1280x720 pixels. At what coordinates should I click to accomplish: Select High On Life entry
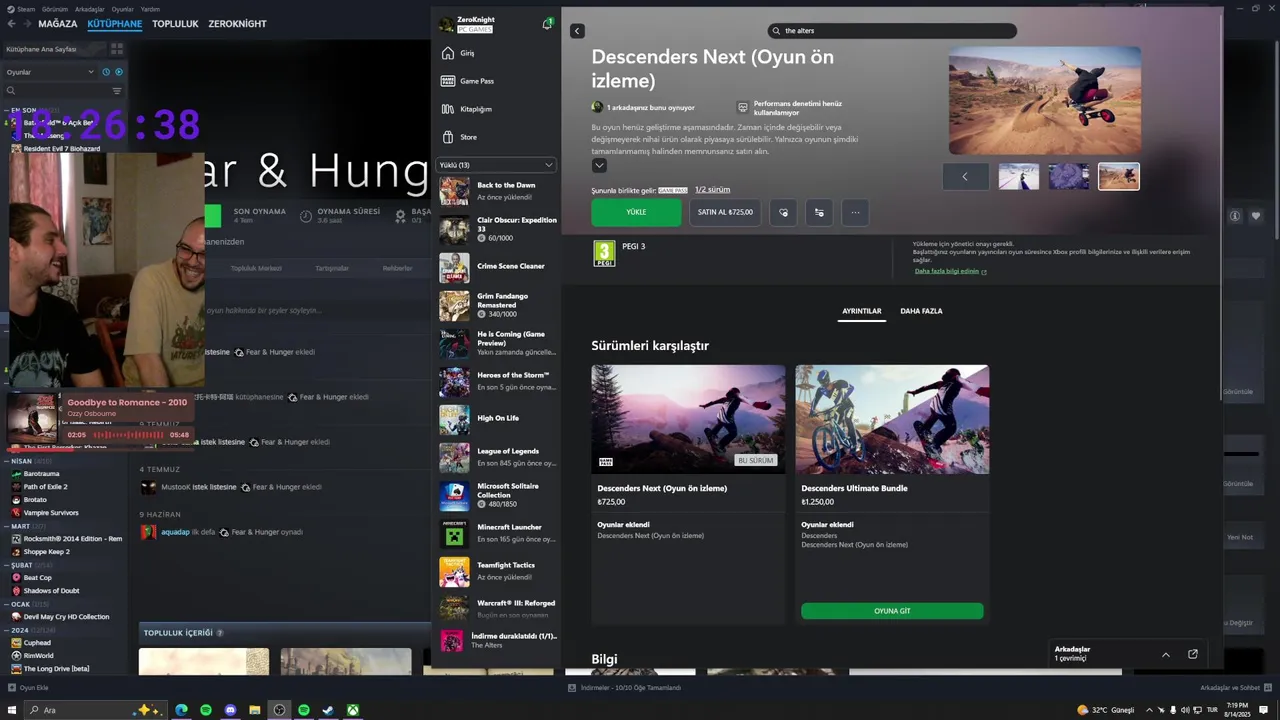click(x=497, y=419)
